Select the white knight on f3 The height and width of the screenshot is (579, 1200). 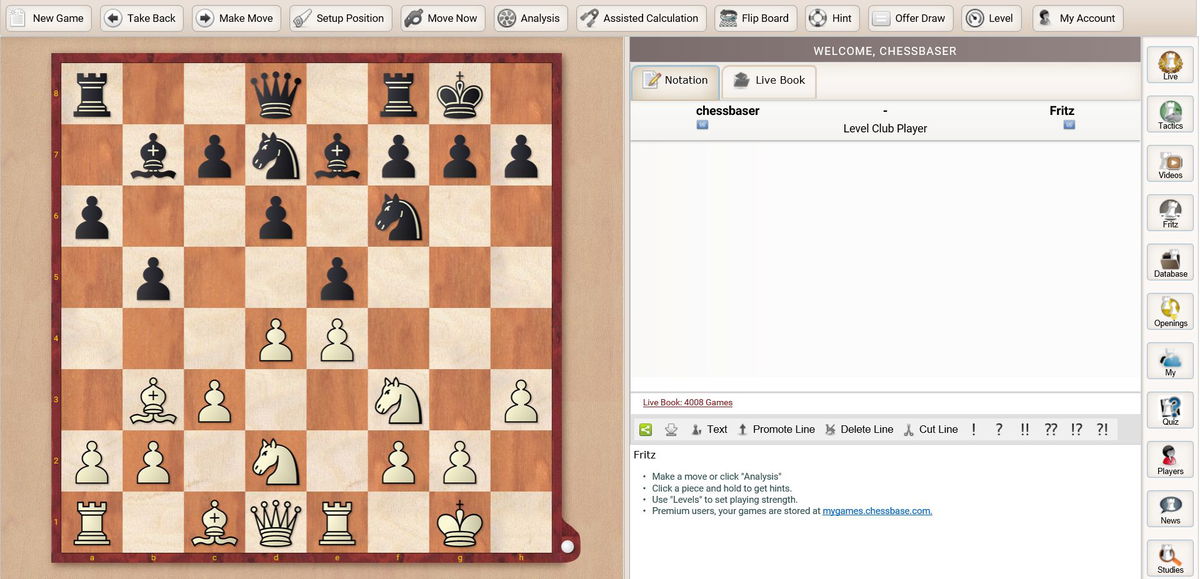[398, 399]
